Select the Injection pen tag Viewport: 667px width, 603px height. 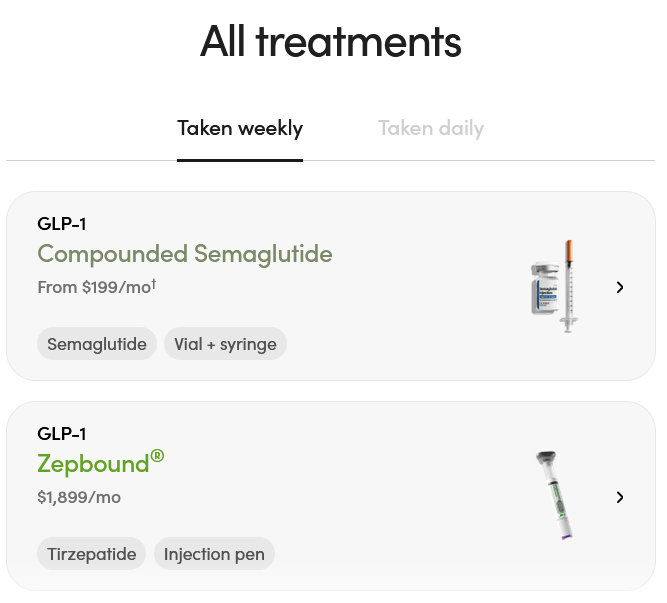214,554
